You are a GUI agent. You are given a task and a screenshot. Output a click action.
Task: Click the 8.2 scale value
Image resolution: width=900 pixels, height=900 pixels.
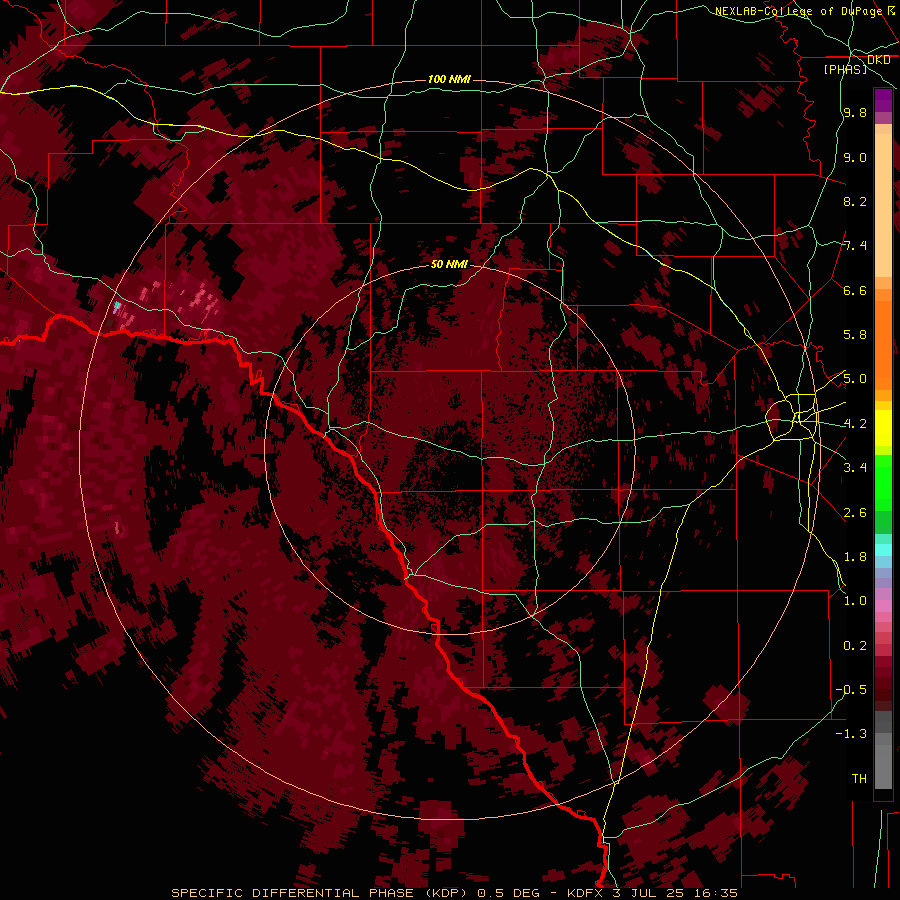point(855,201)
